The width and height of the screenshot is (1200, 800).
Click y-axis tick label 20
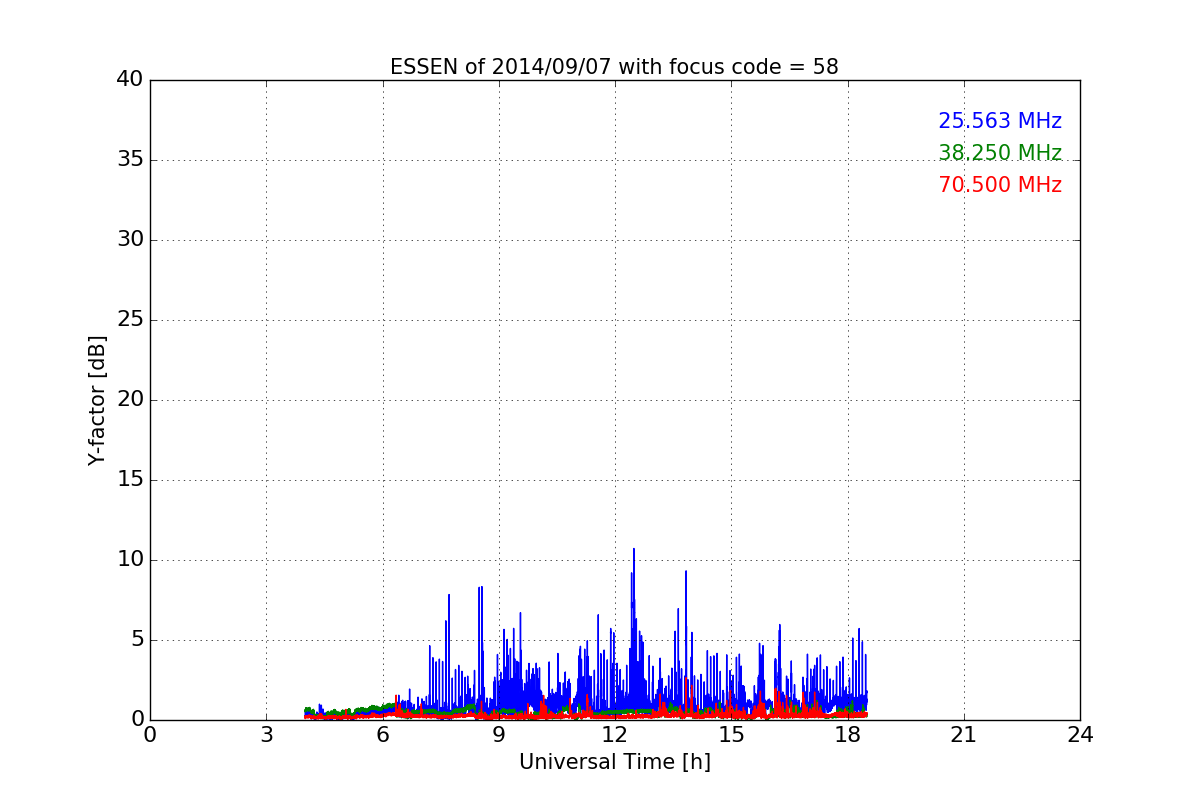pyautogui.click(x=130, y=400)
